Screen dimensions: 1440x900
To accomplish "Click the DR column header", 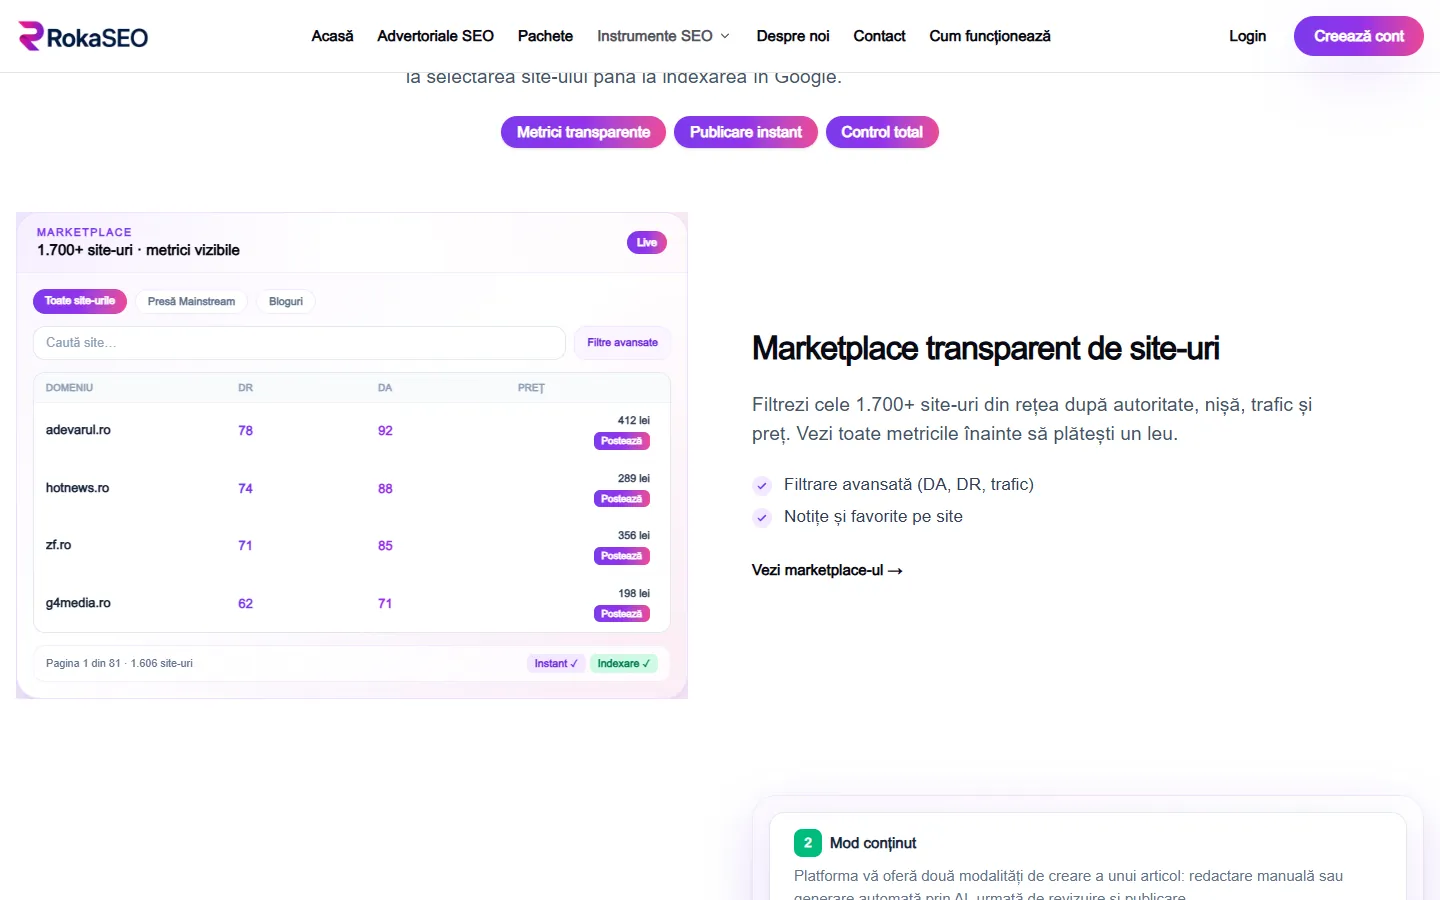I will pyautogui.click(x=245, y=388).
